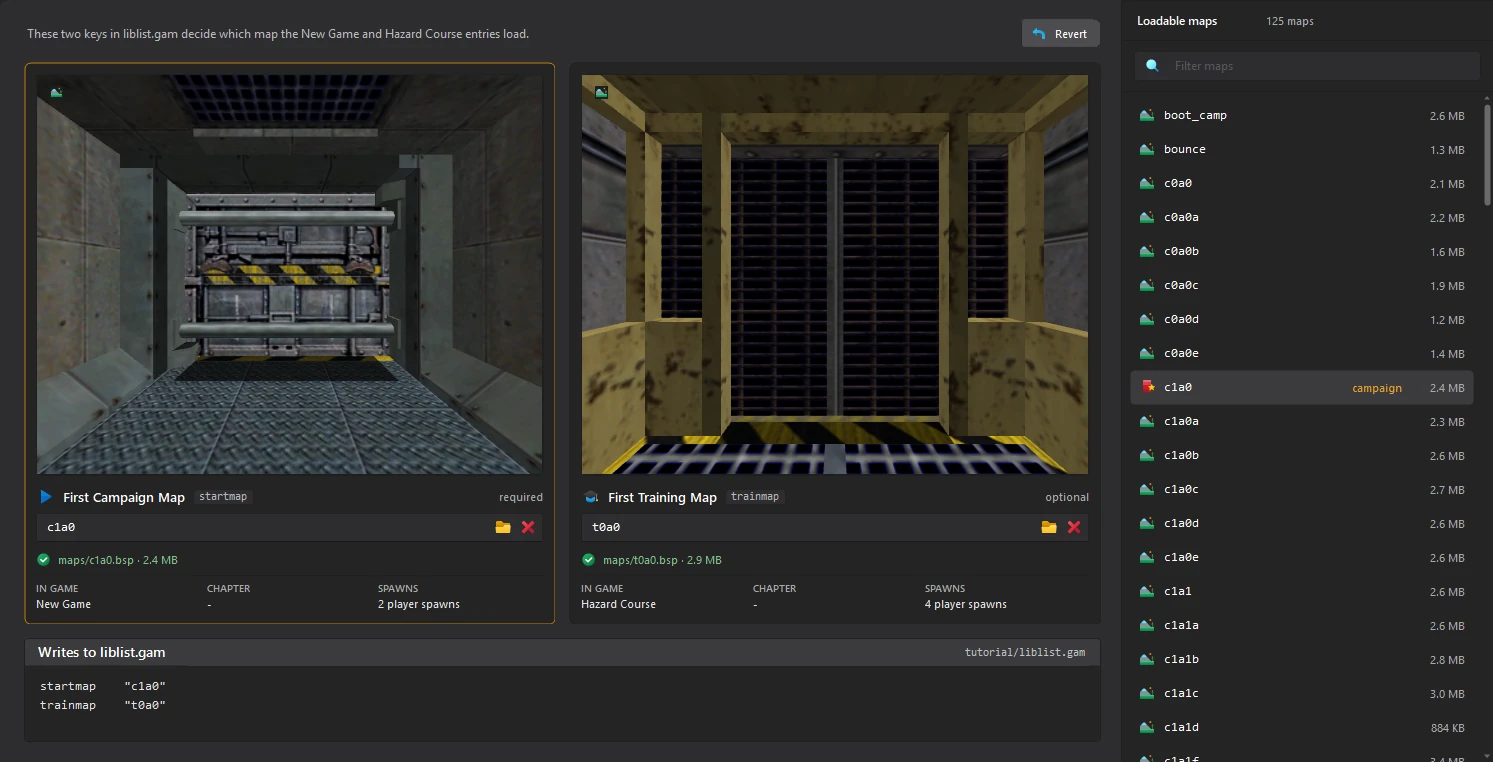
Task: Browse for training map using t0a0 folder icon
Action: [1049, 527]
